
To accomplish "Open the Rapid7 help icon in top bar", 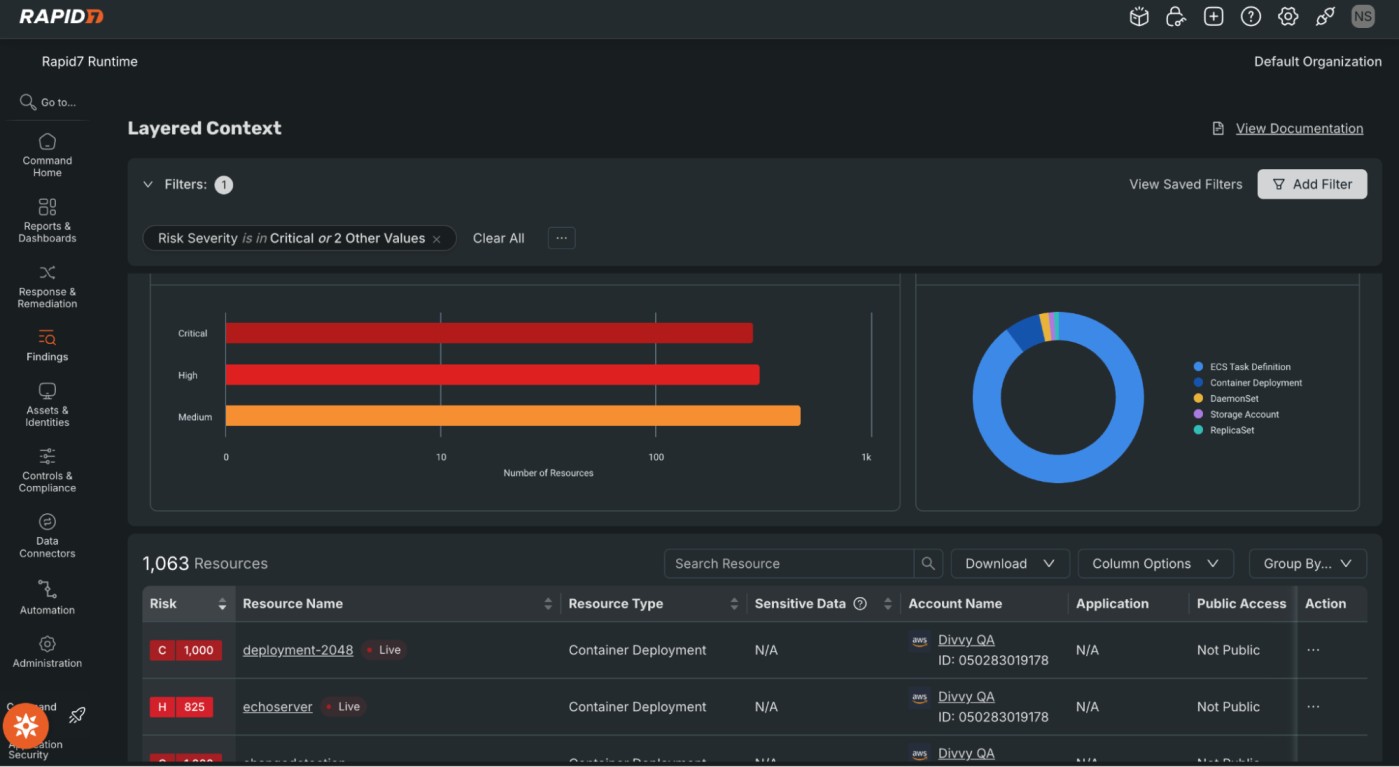I will click(1250, 16).
